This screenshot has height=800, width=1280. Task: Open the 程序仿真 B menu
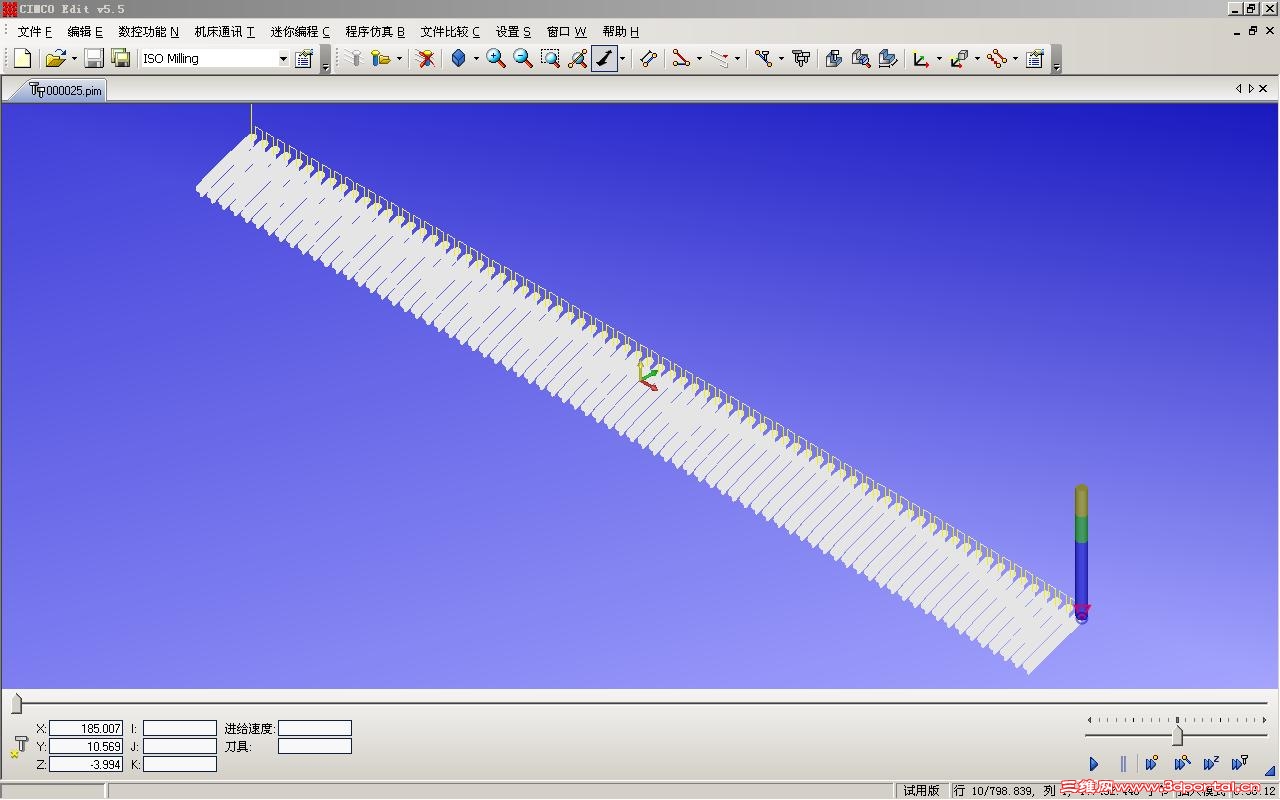(x=375, y=31)
